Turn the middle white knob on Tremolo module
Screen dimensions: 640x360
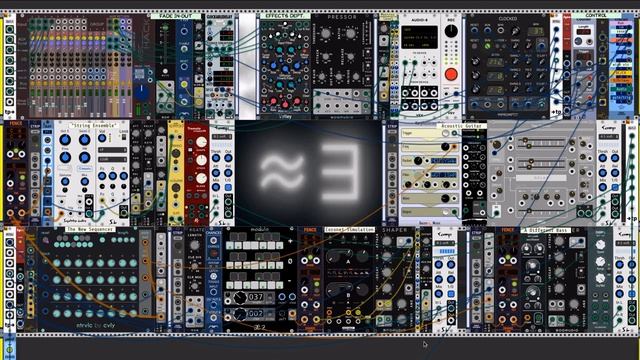[x=201, y=160]
